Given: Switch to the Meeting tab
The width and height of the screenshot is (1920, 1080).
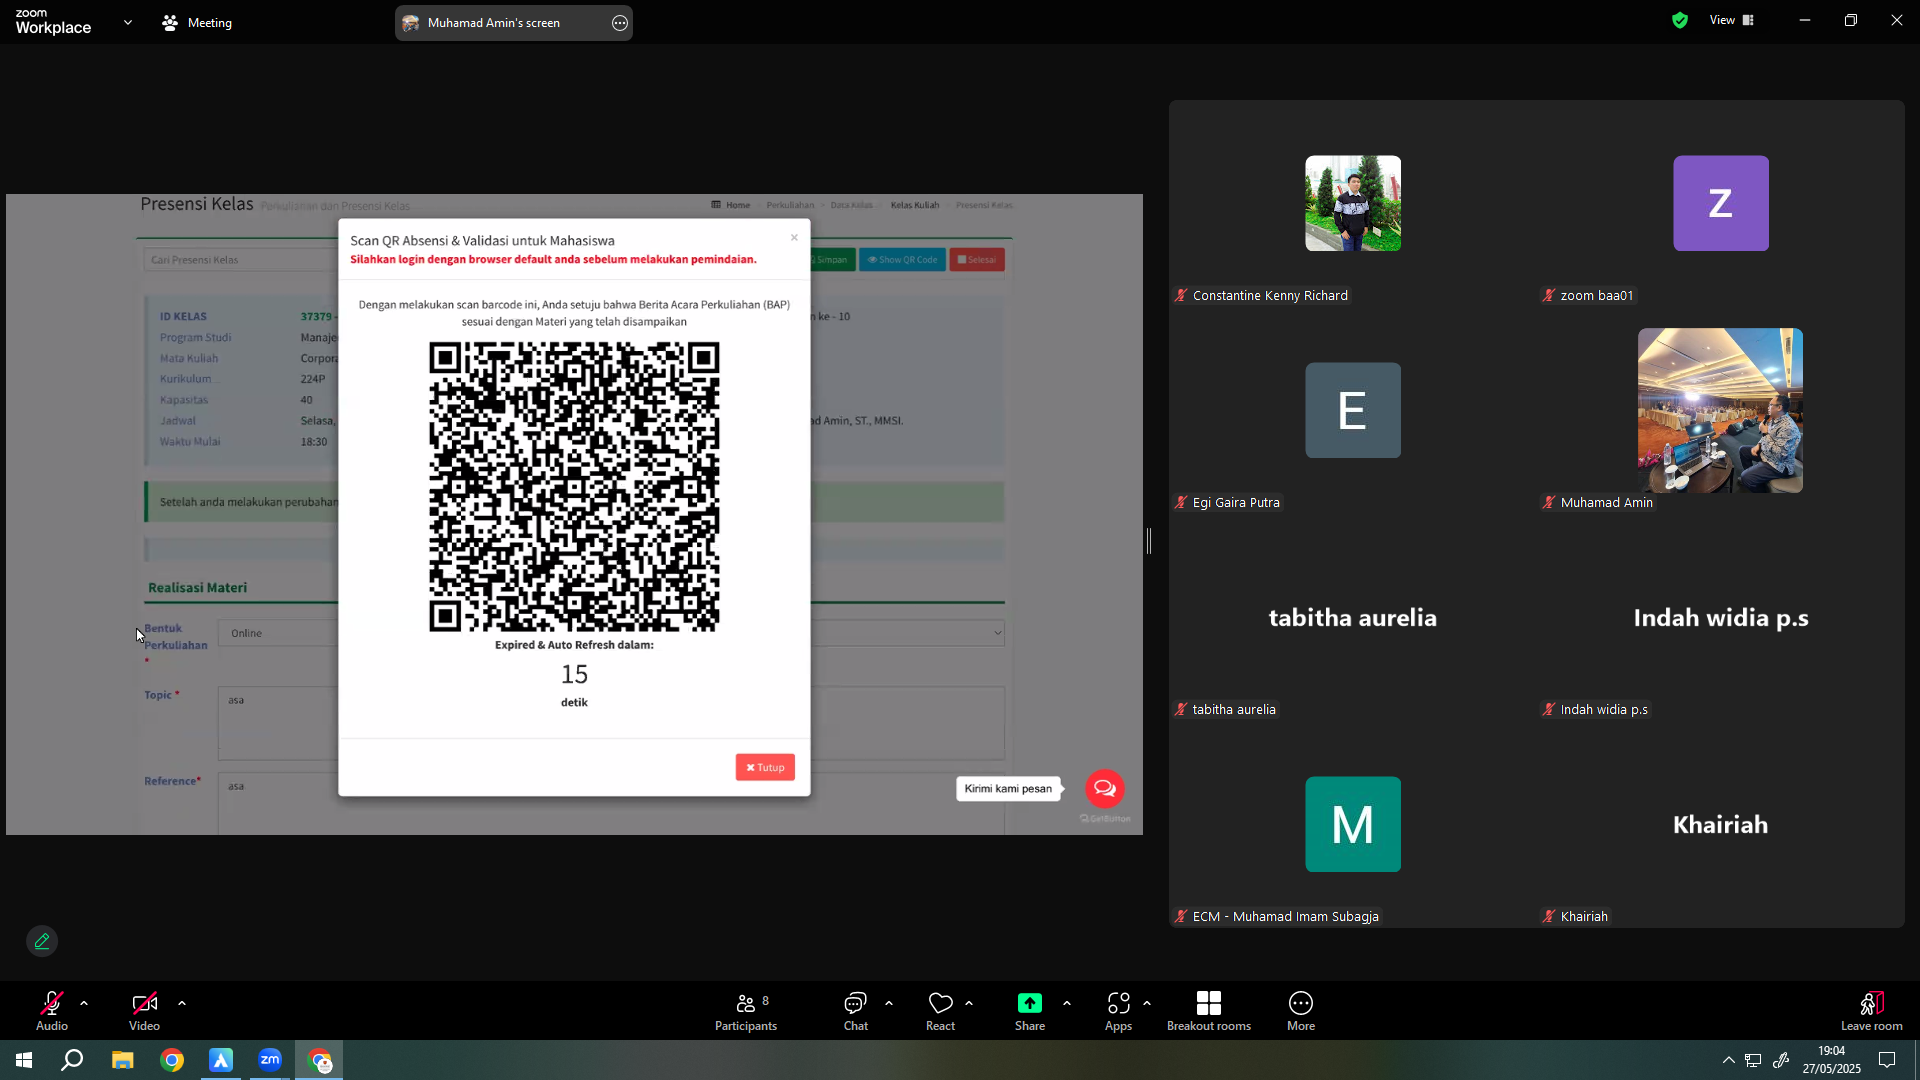Looking at the screenshot, I should coord(197,22).
